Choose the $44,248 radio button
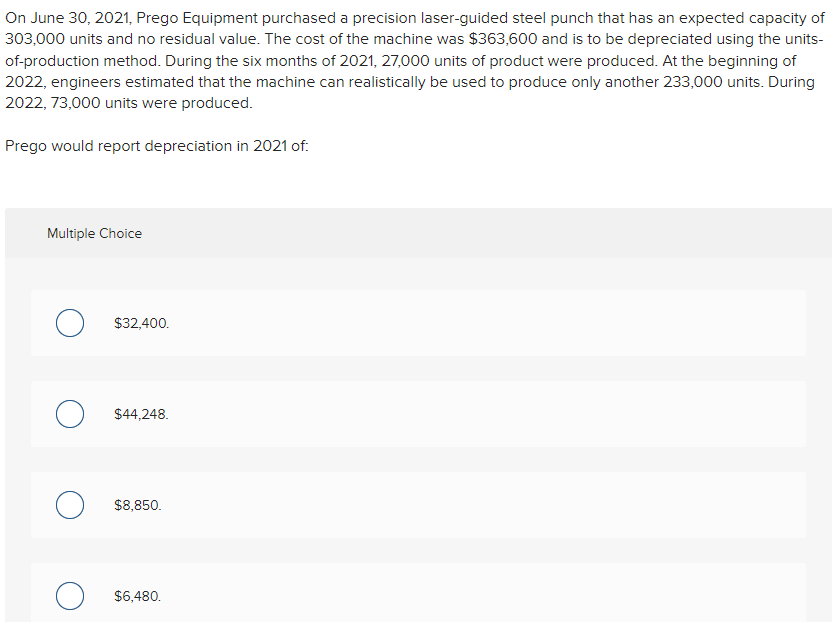832x622 pixels. coord(69,414)
